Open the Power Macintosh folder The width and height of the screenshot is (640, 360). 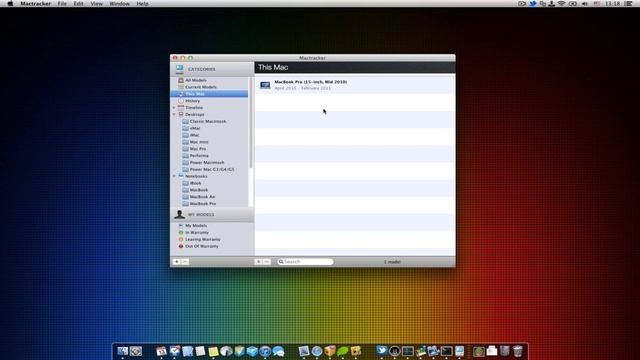coord(209,162)
